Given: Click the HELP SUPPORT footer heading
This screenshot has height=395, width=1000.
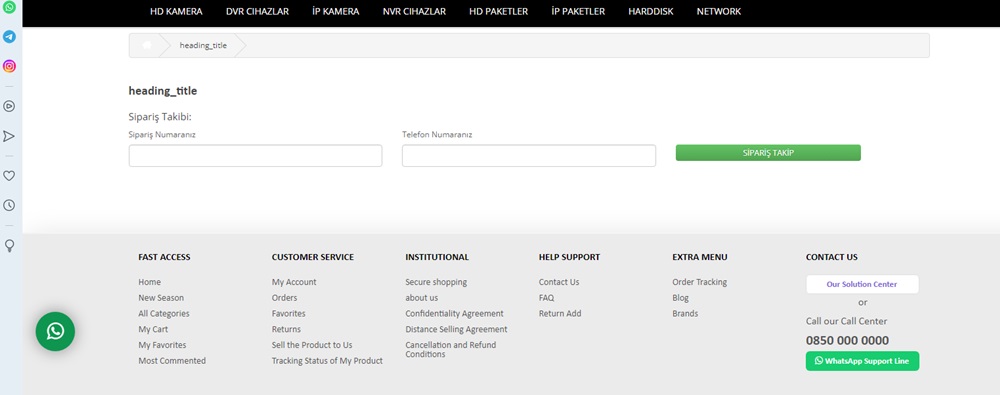Looking at the screenshot, I should 570,257.
